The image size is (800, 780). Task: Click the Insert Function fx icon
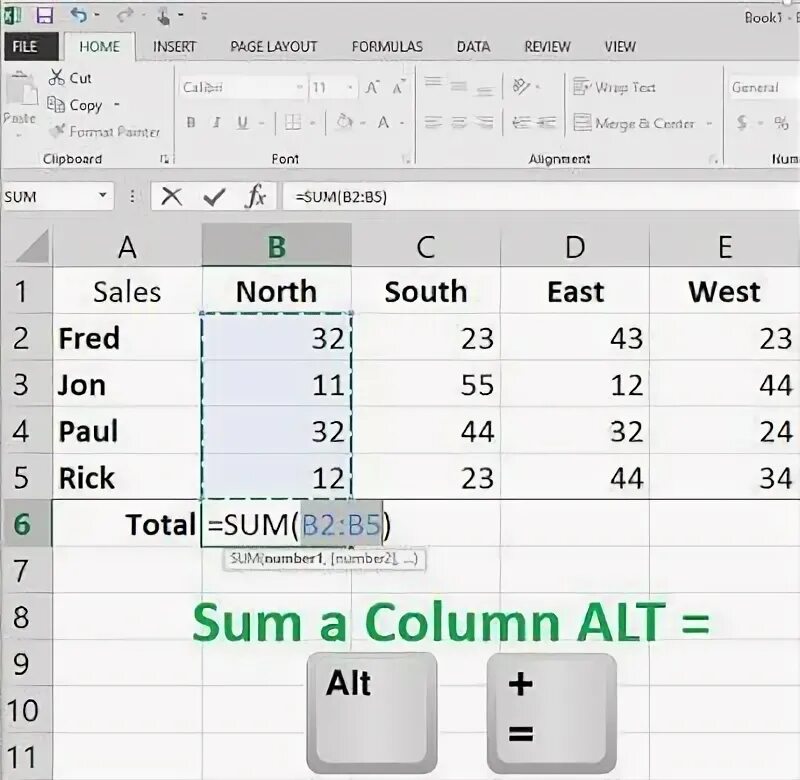pyautogui.click(x=256, y=196)
